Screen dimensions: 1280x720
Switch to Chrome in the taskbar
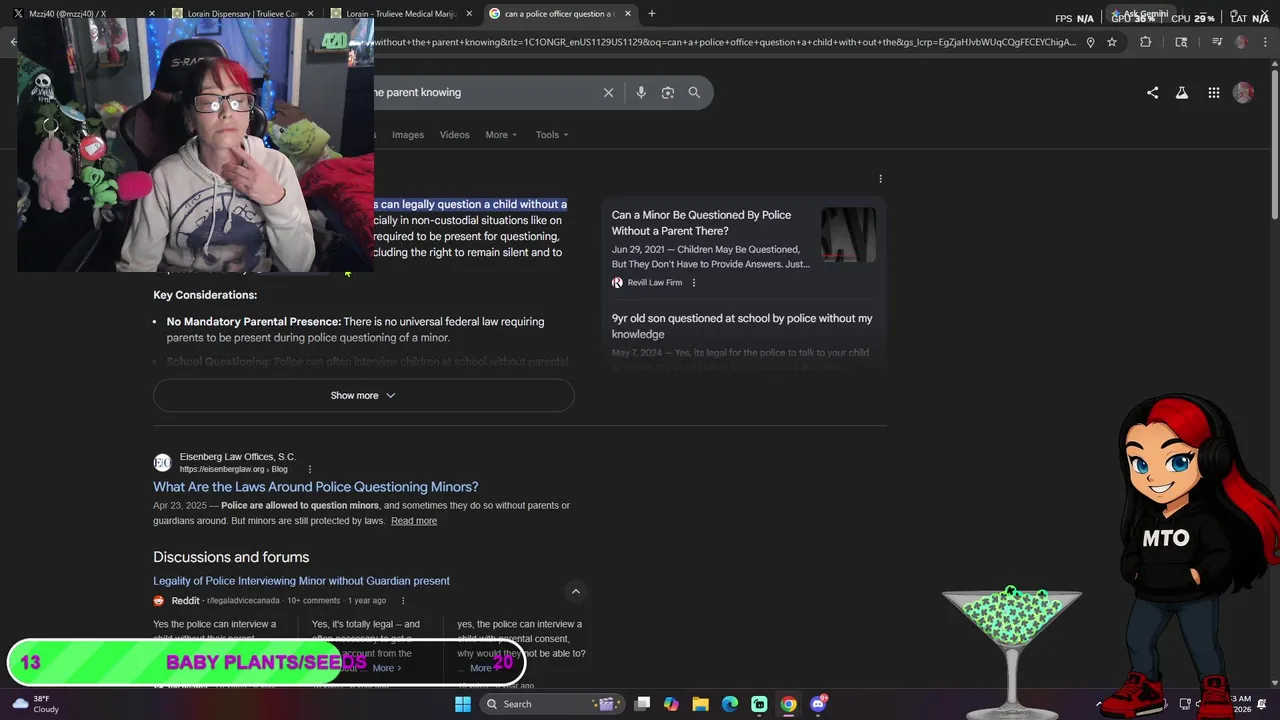pos(789,704)
